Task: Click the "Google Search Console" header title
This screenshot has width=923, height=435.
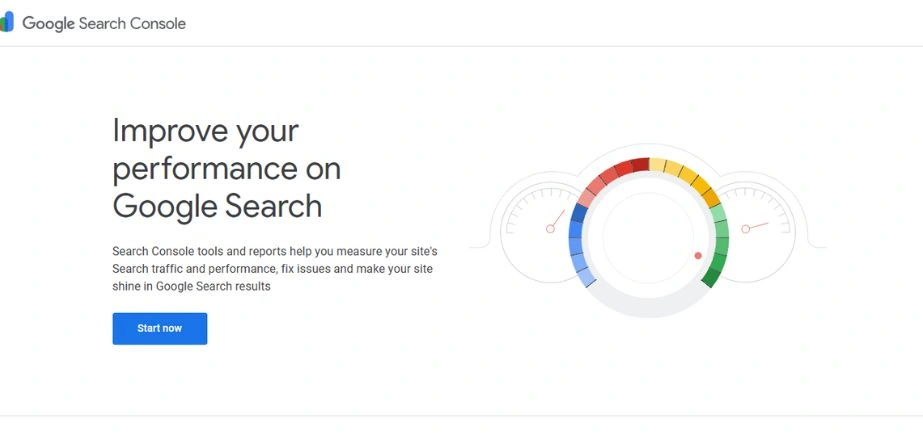Action: (104, 23)
